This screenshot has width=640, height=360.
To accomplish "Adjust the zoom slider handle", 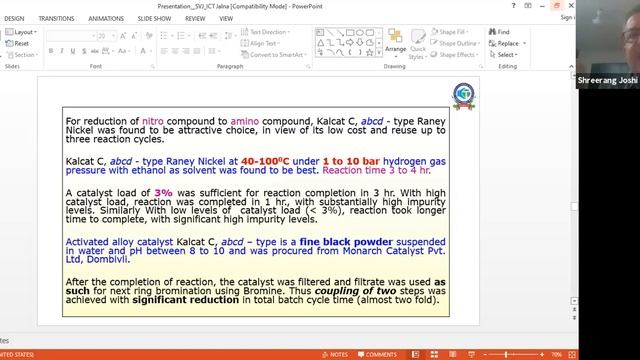I will pos(506,355).
